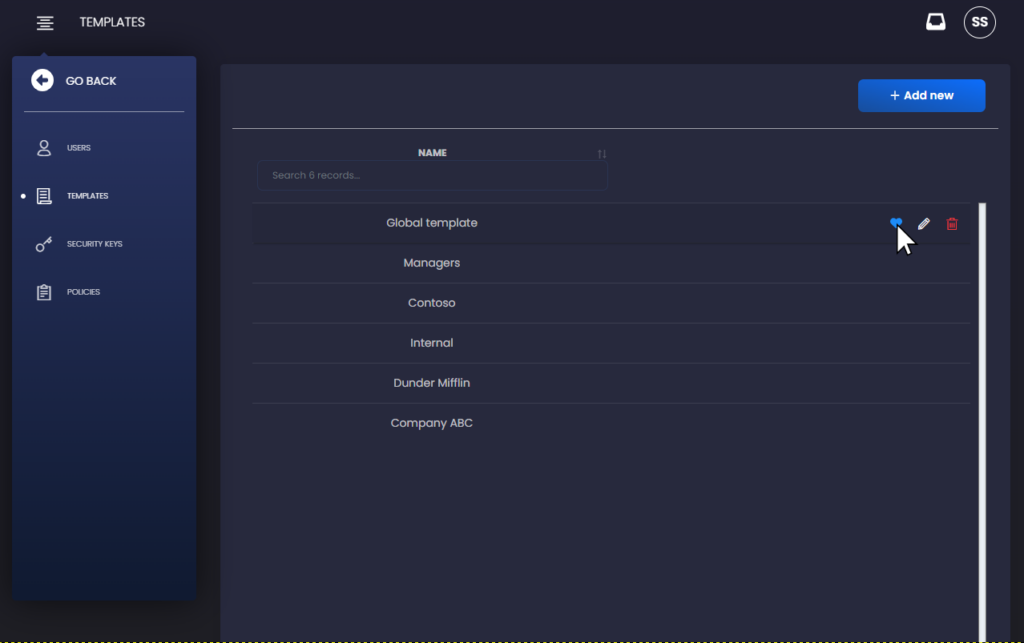This screenshot has height=643, width=1024.
Task: Choose the Company ABC template
Action: tap(611, 423)
